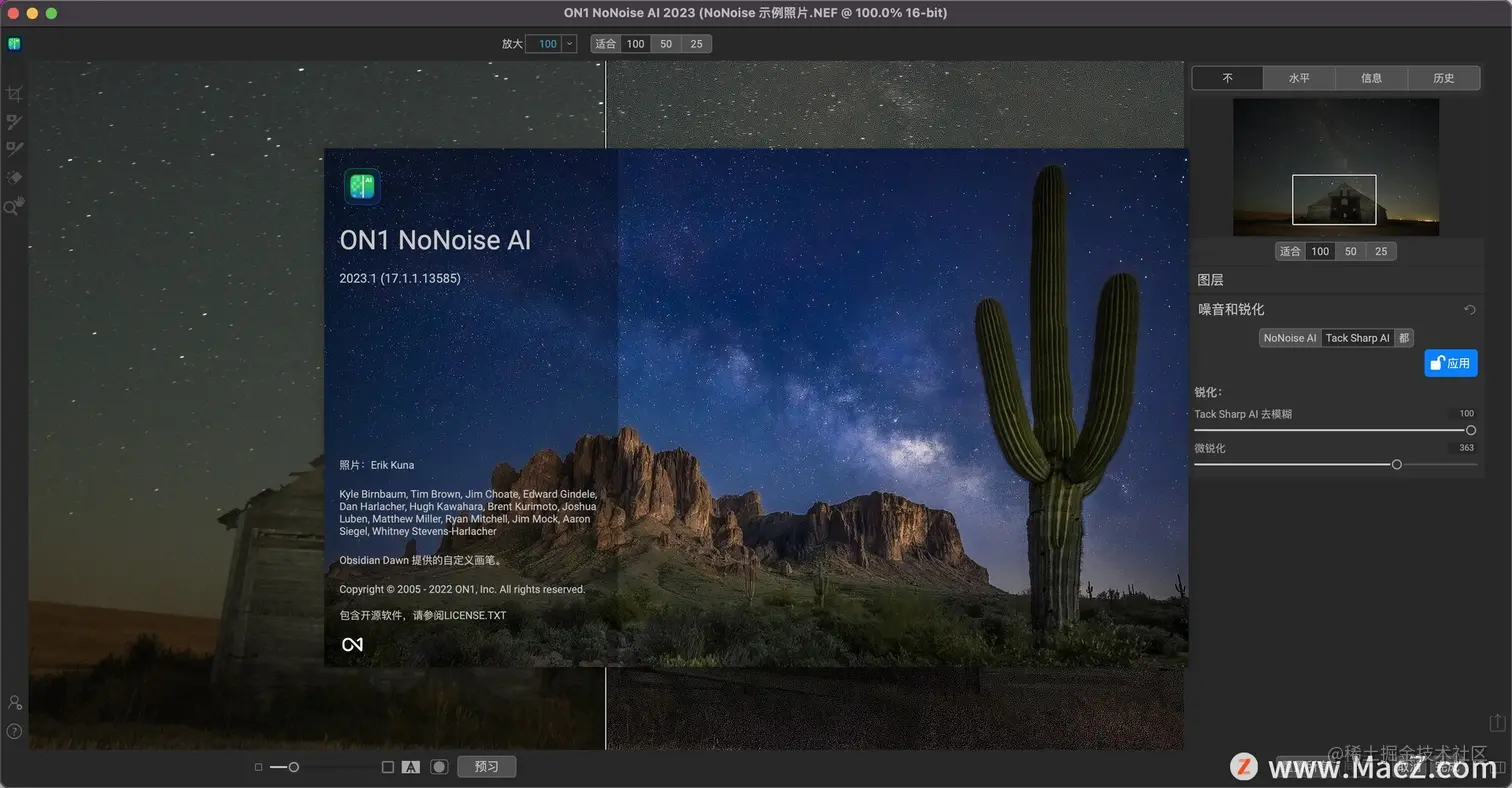The image size is (1512, 788).
Task: Switch to the NoNoise AI mode tab
Action: [1290, 338]
